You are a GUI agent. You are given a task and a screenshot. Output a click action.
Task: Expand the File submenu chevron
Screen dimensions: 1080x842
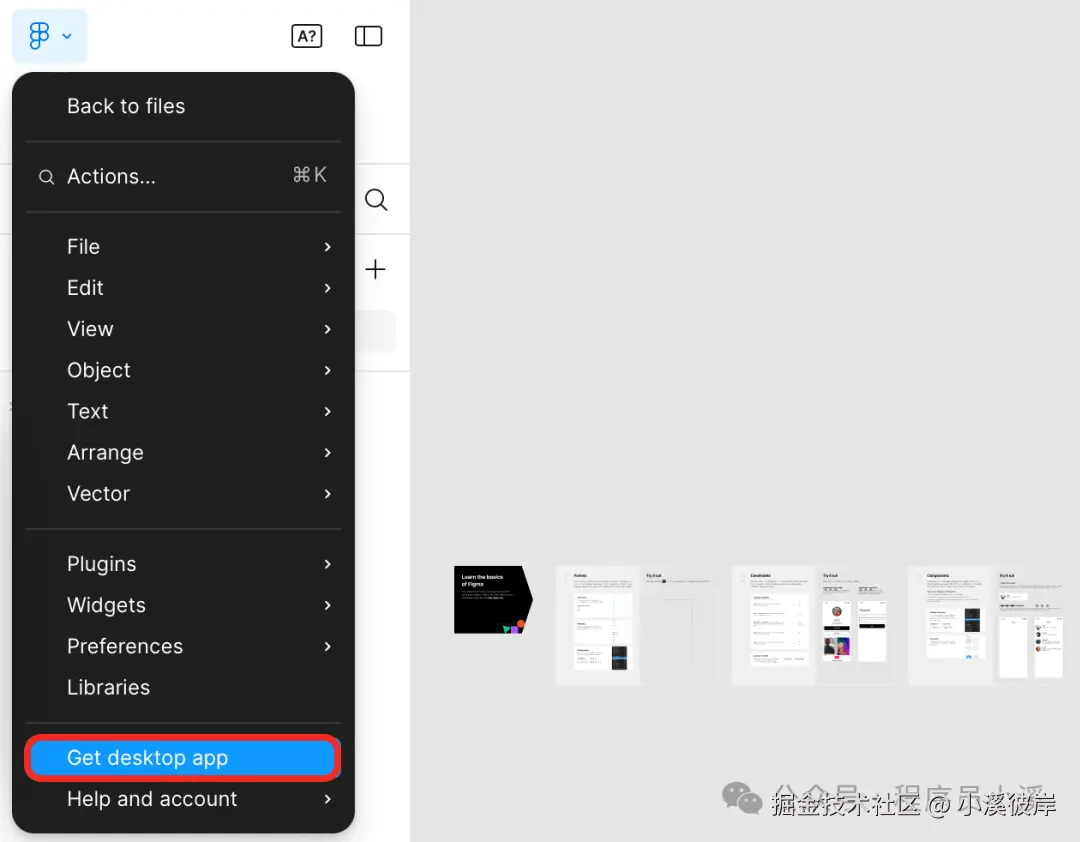(327, 247)
